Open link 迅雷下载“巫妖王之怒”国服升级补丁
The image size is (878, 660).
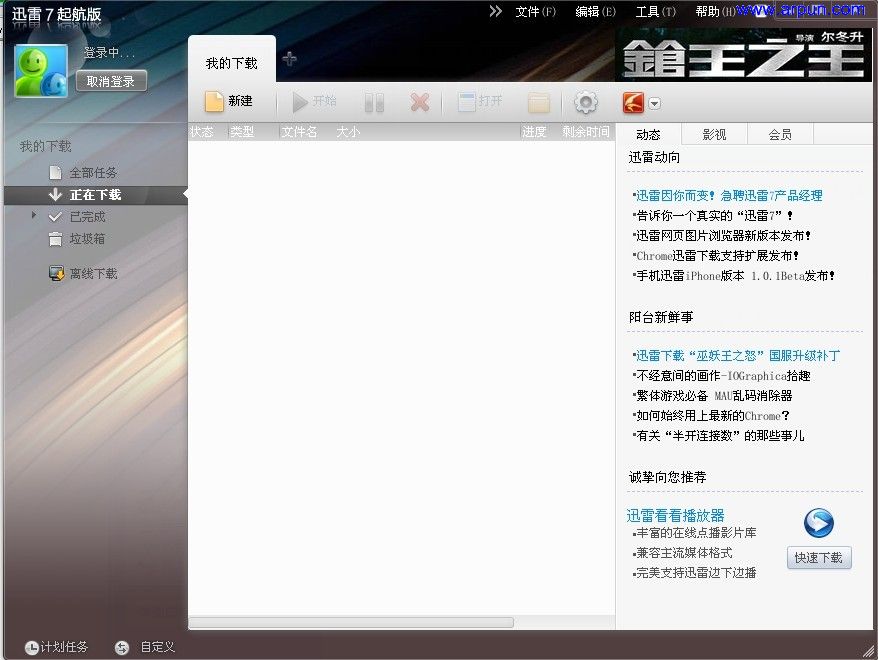pos(736,355)
